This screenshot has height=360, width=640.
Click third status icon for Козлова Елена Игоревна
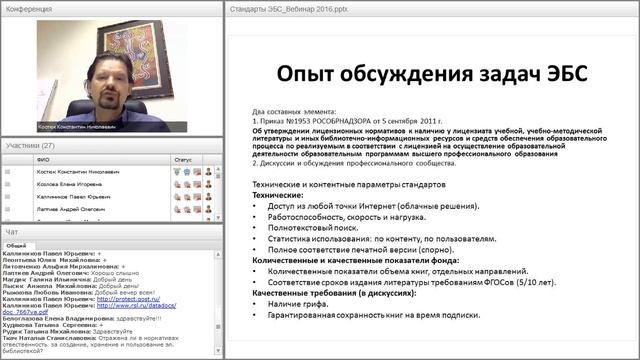[197, 184]
